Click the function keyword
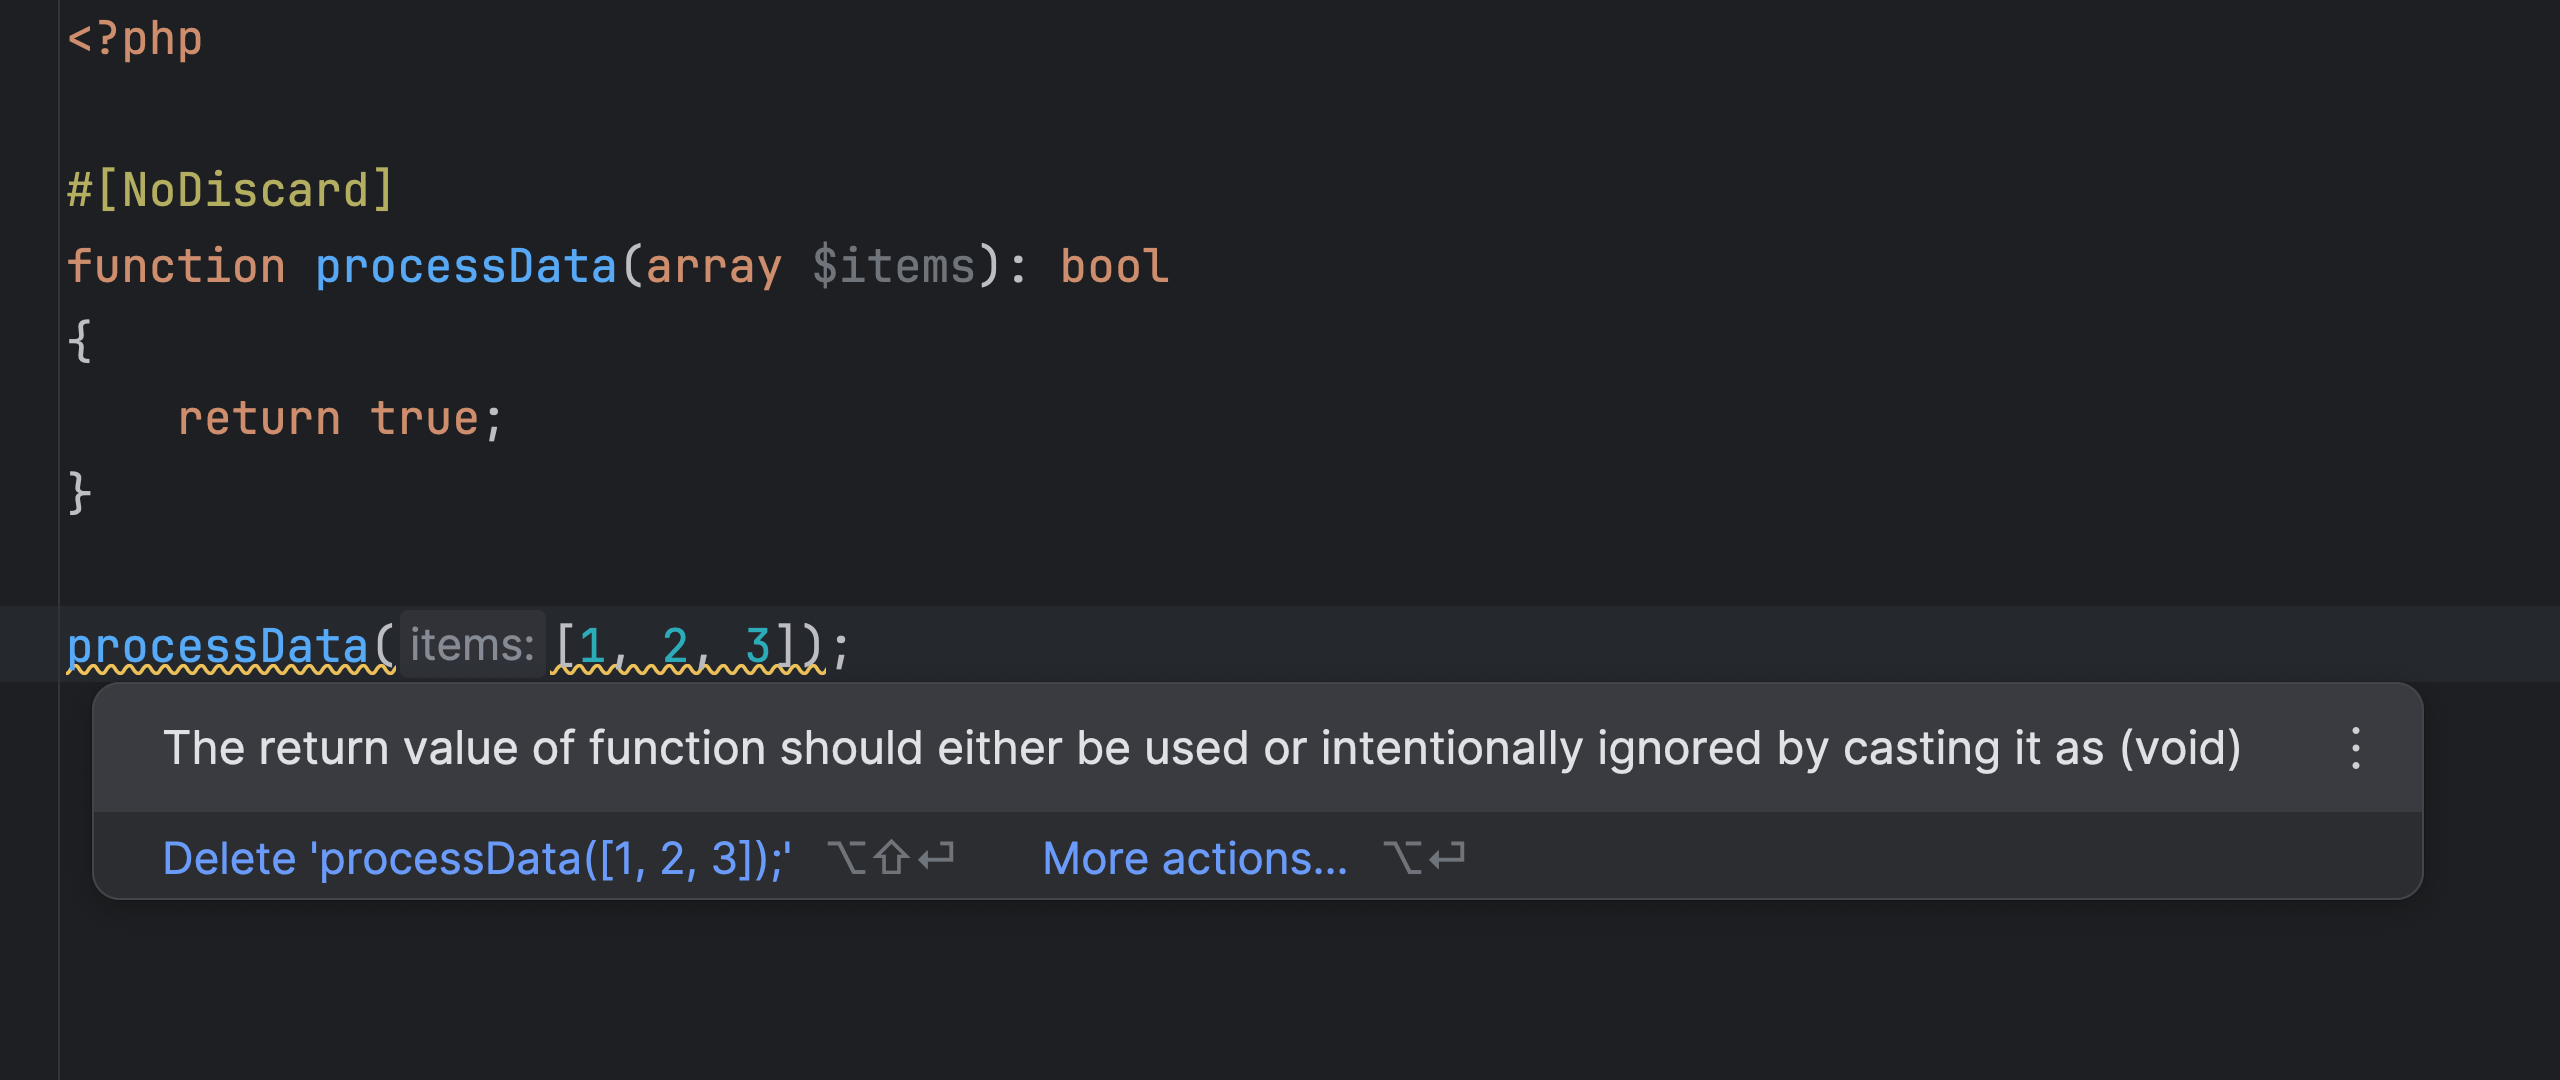Screen dimensions: 2560x1080 coord(177,265)
